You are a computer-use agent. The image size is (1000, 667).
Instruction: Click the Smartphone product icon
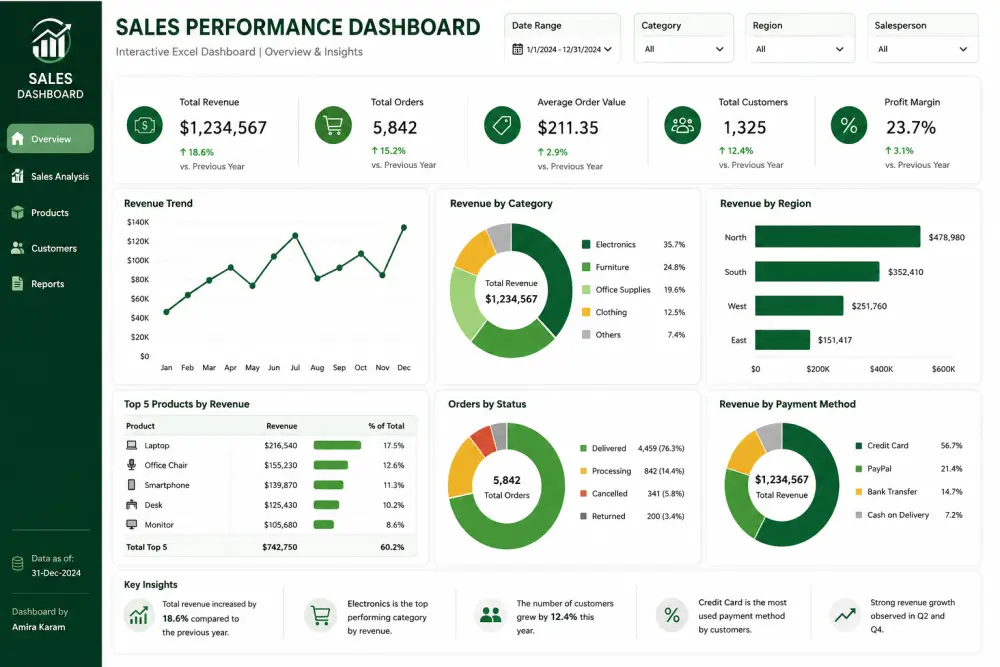click(x=131, y=485)
